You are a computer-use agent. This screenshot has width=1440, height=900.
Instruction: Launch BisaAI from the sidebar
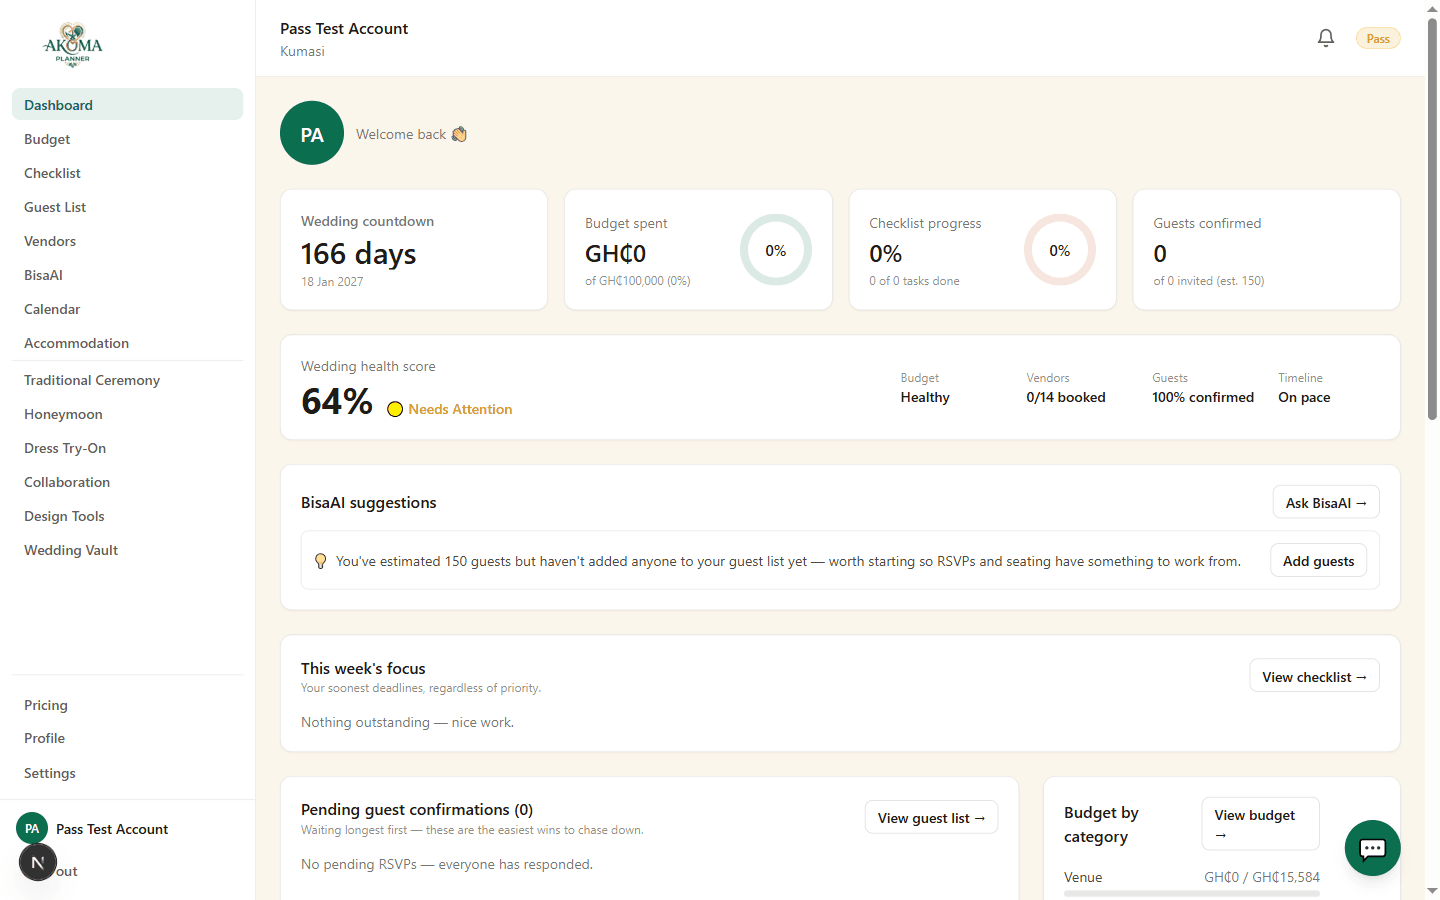[x=127, y=275]
